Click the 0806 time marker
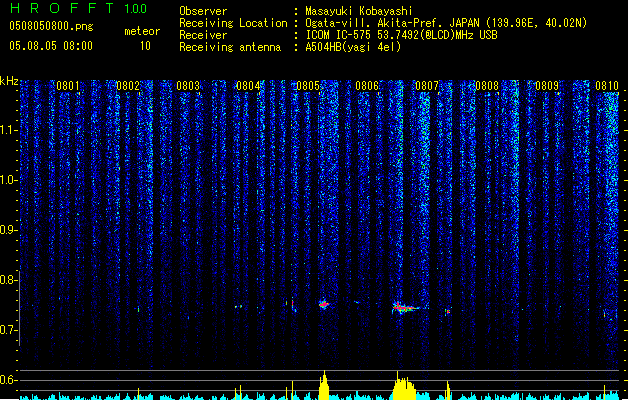The height and width of the screenshot is (400, 629). click(x=367, y=86)
